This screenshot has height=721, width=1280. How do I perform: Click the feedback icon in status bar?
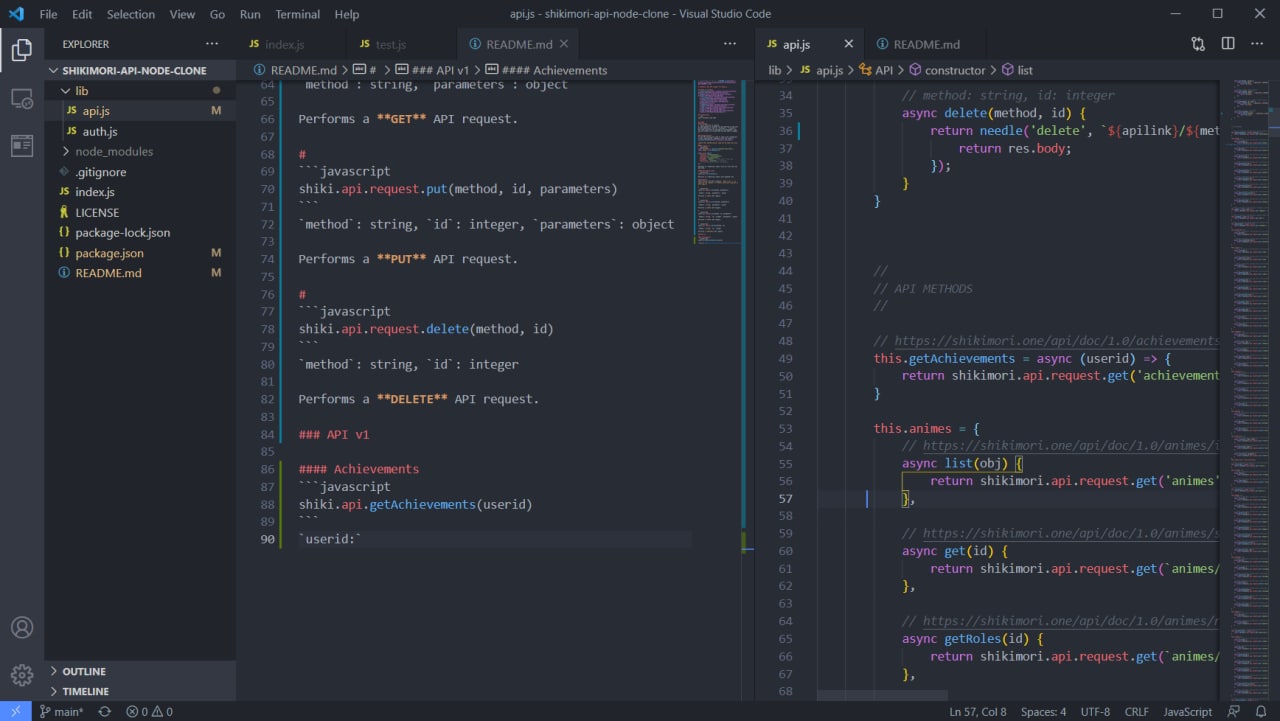pyautogui.click(x=1232, y=712)
